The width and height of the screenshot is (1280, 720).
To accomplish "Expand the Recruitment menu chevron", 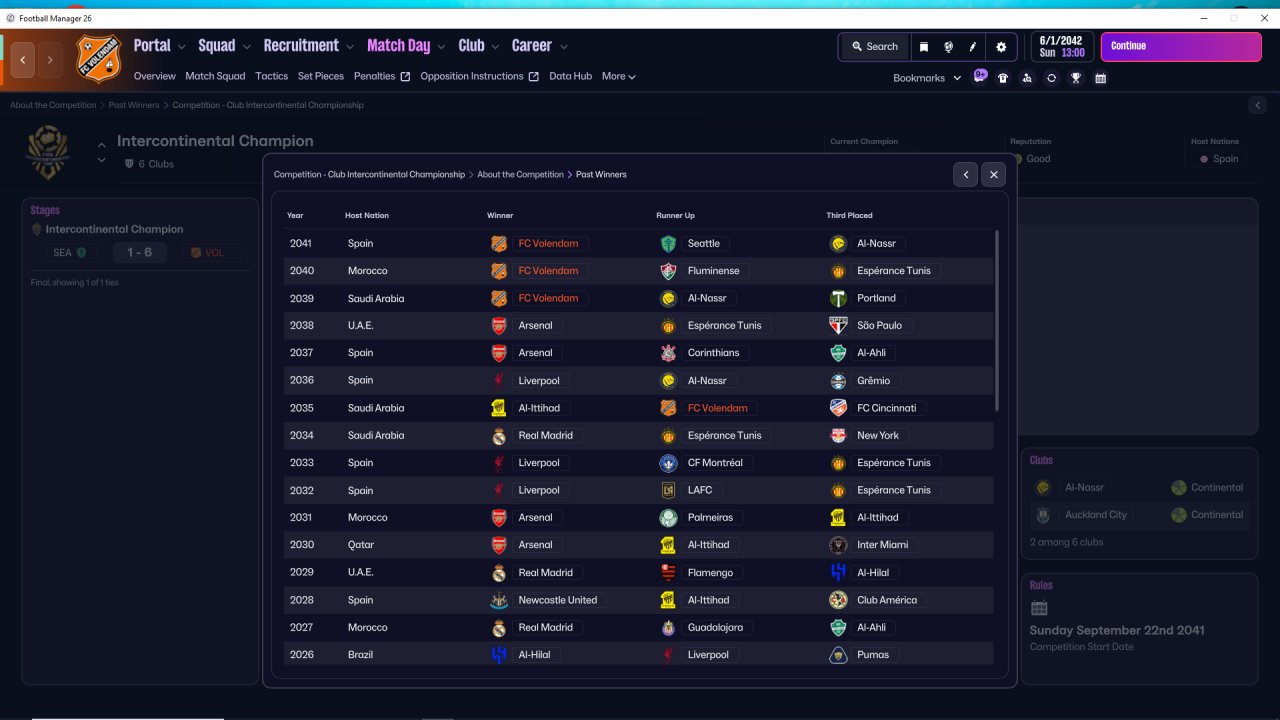I will pos(350,46).
